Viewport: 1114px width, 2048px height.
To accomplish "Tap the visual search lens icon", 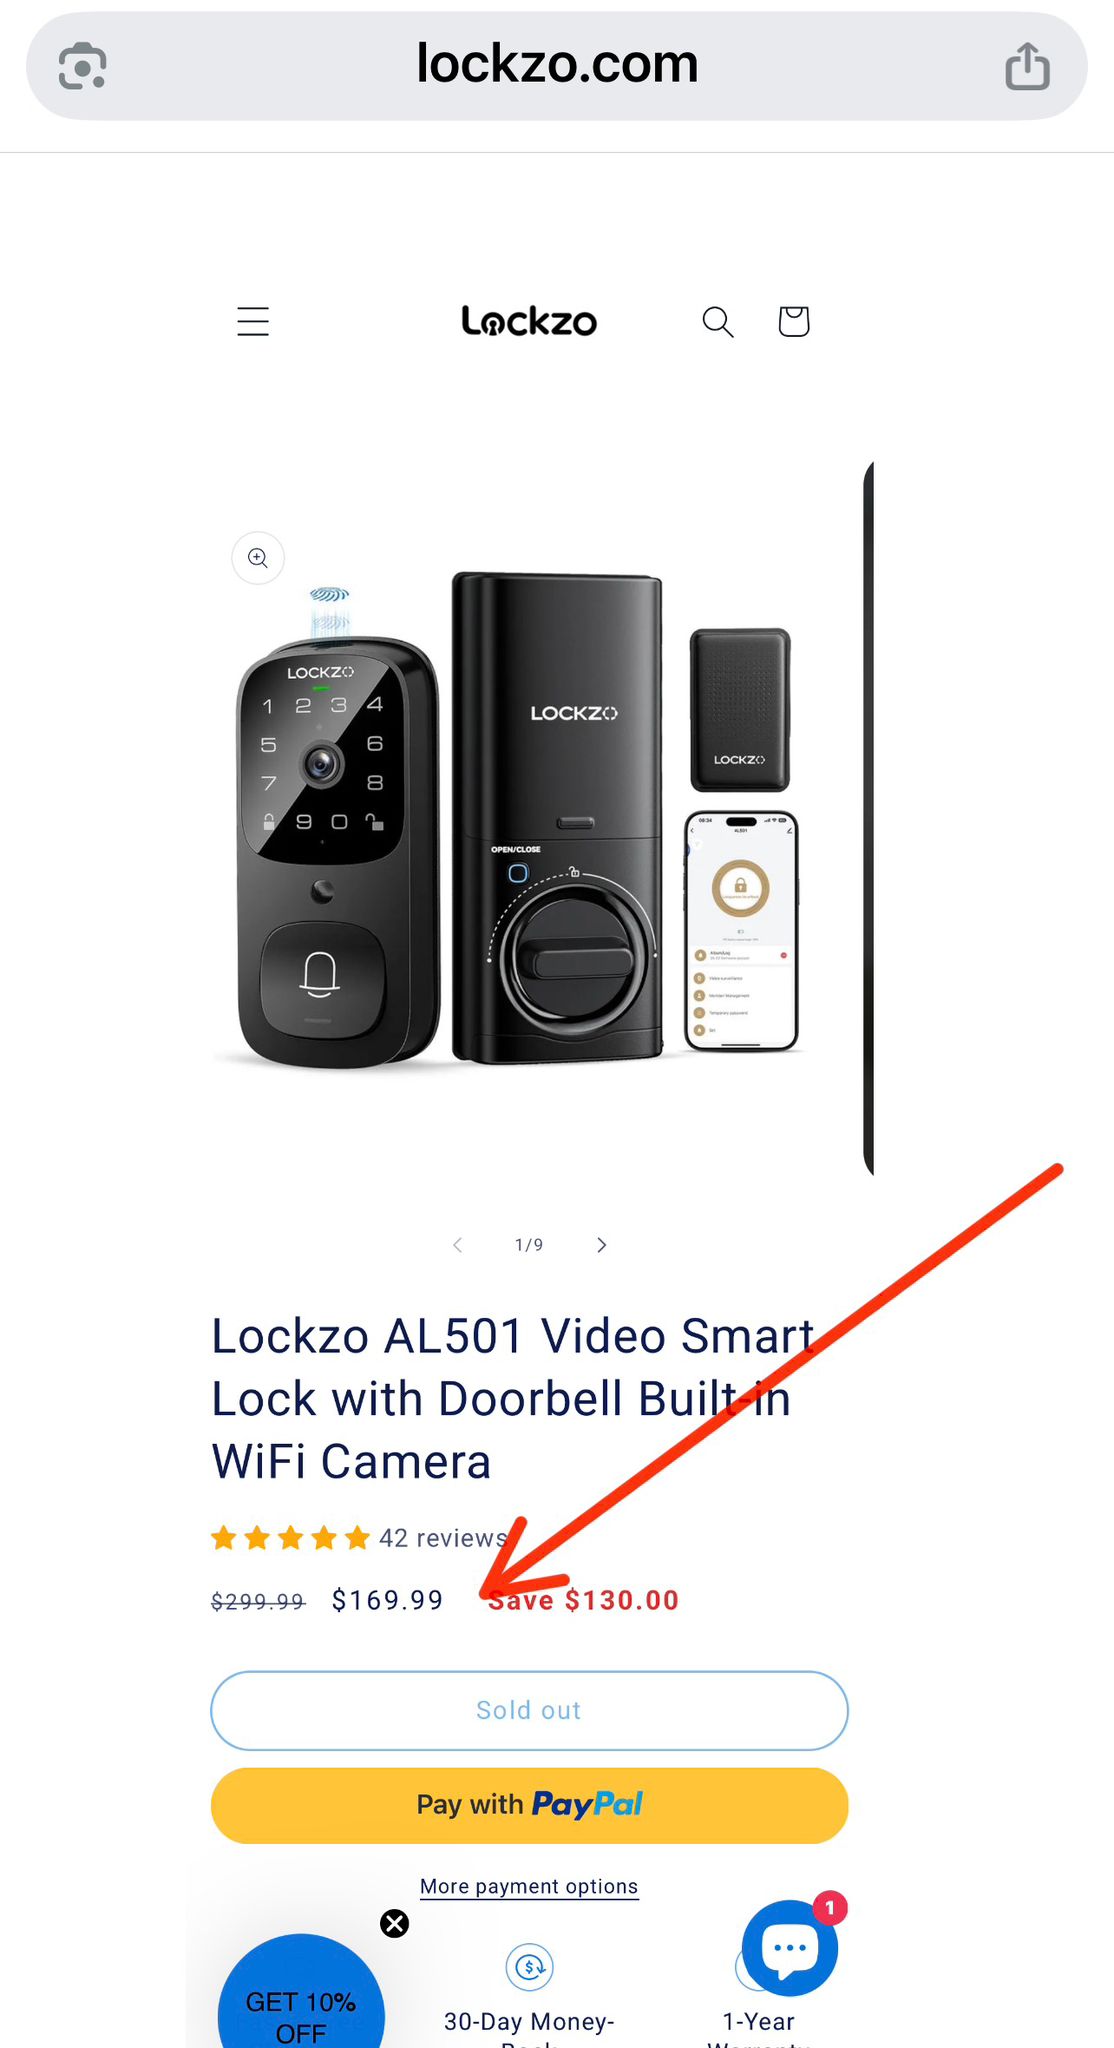I will [82, 66].
